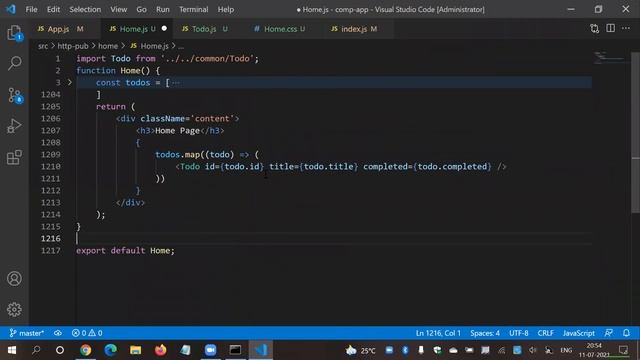Open the Help menu
The height and width of the screenshot is (360, 640).
click(x=226, y=9)
